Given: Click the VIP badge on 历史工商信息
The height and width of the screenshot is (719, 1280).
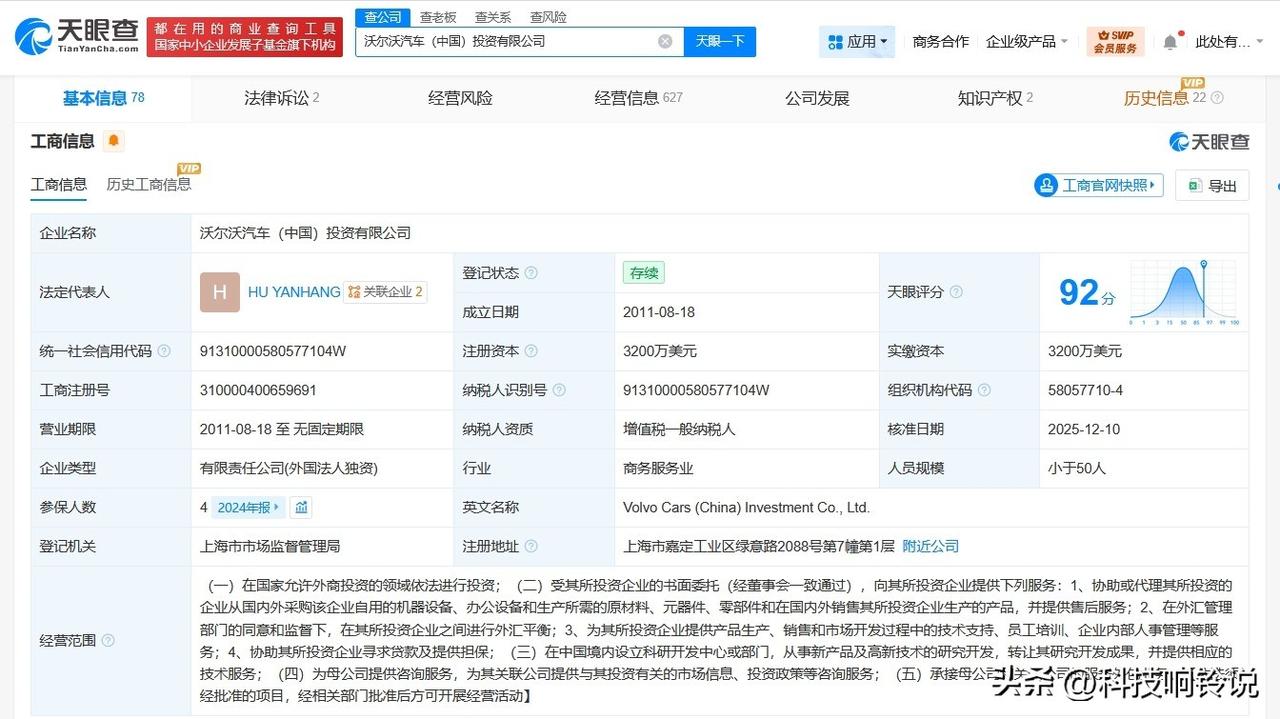Looking at the screenshot, I should [x=189, y=168].
